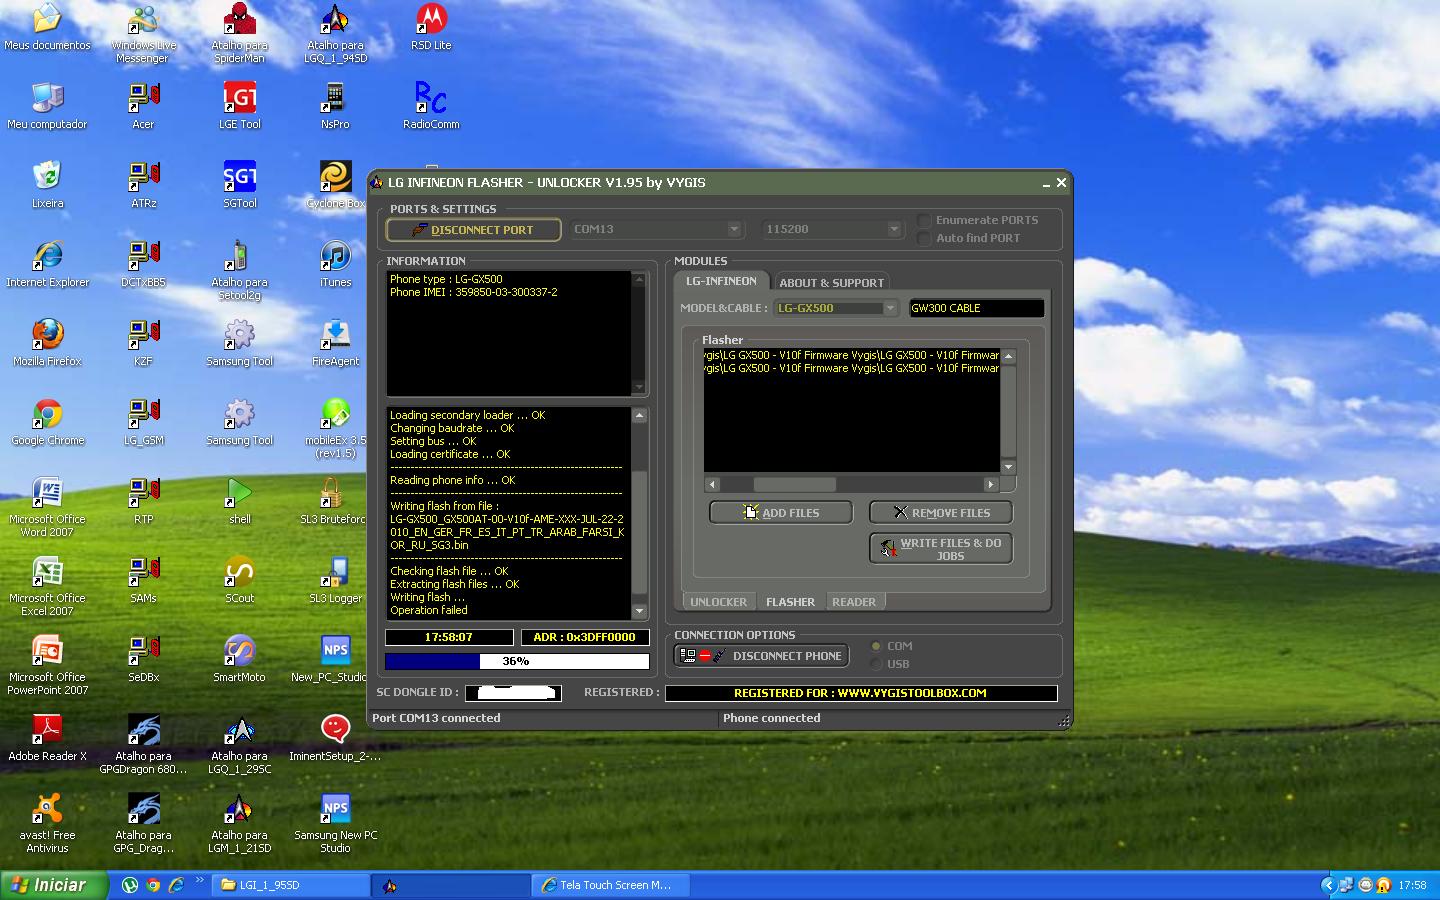This screenshot has width=1440, height=900.
Task: Click WRITE FILES & DO JOBS button
Action: pyautogui.click(x=941, y=548)
